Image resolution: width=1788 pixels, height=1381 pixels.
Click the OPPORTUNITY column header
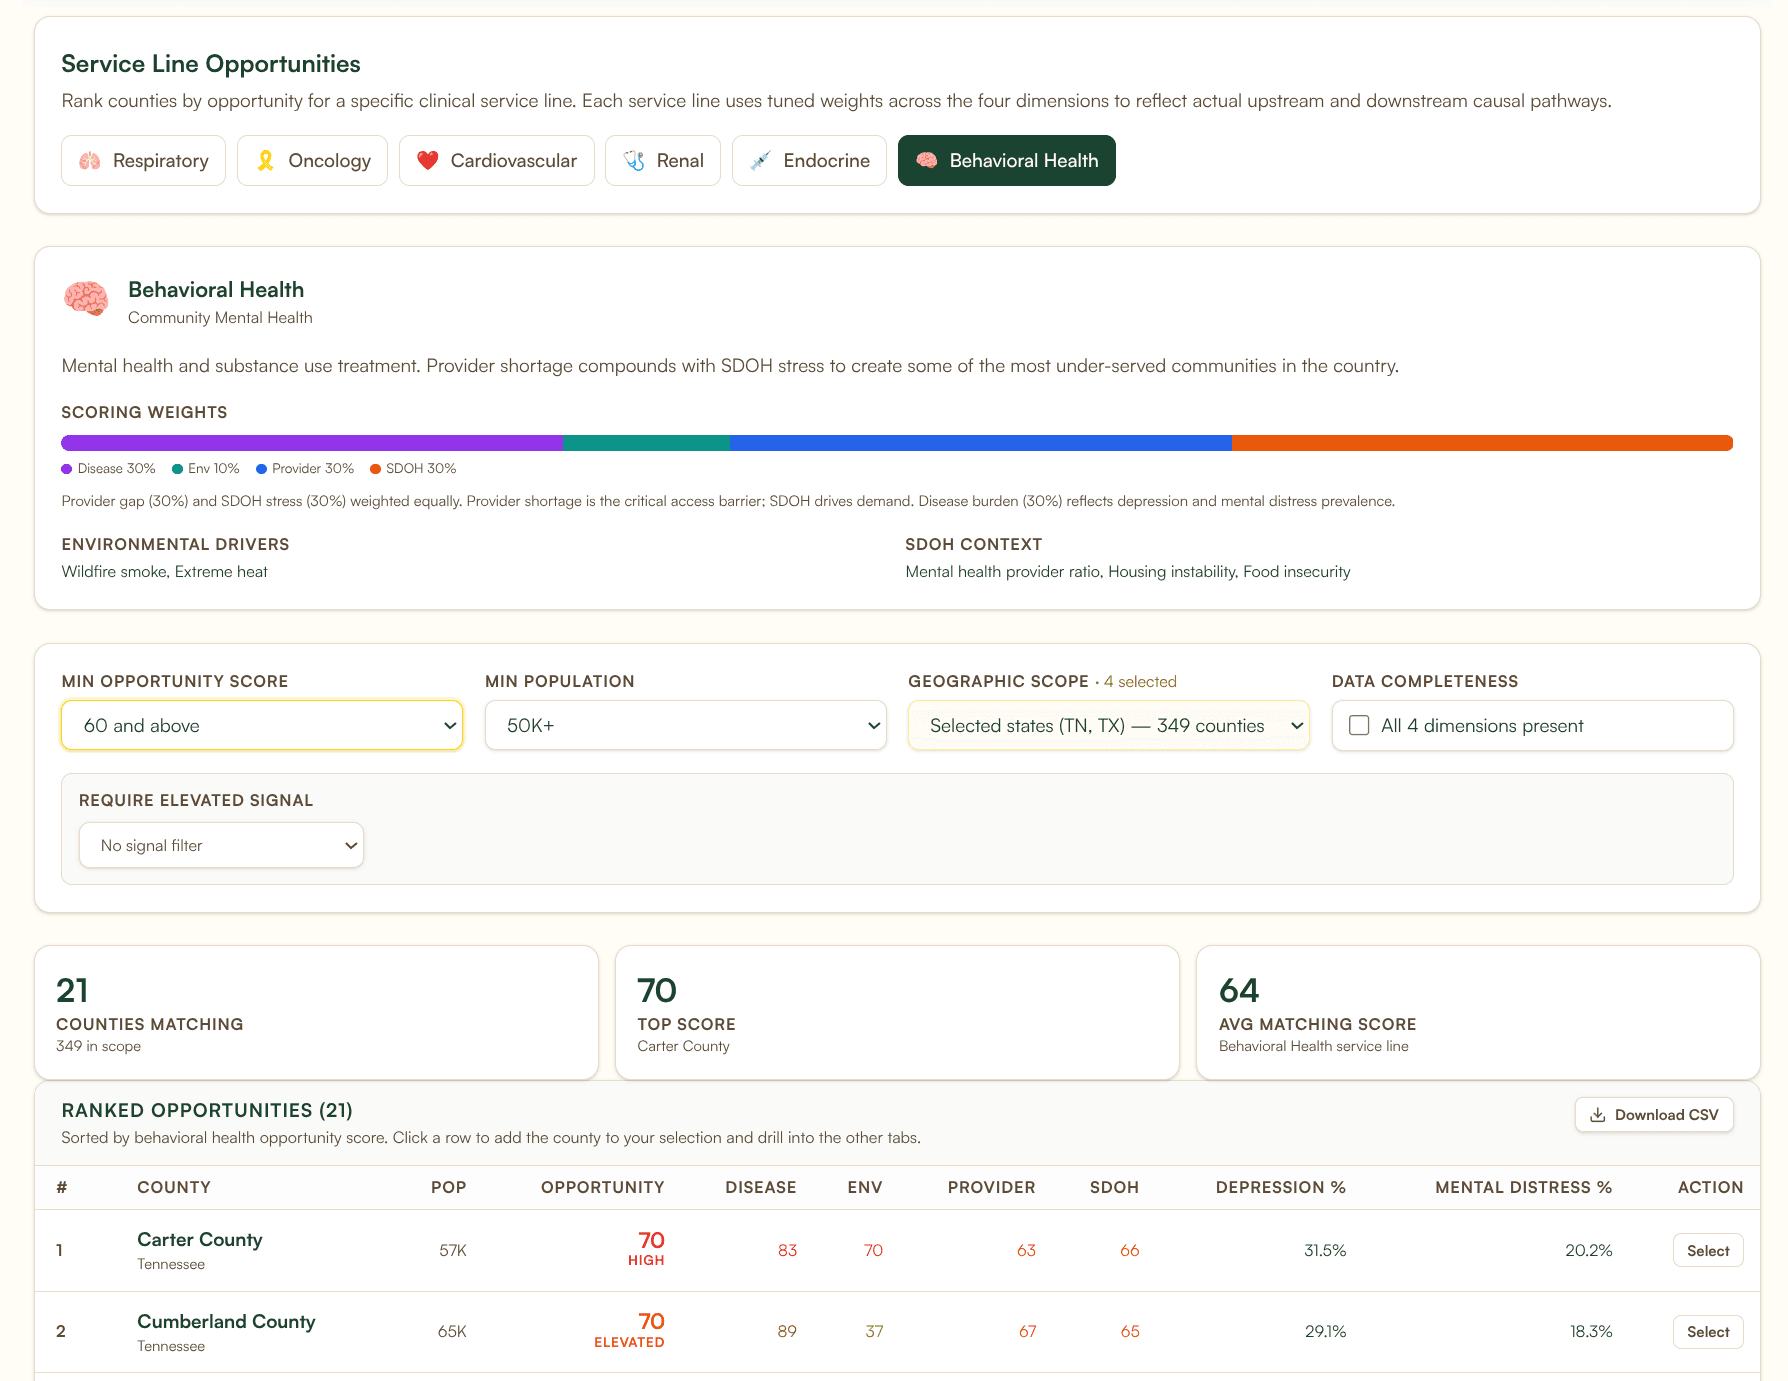[603, 1188]
